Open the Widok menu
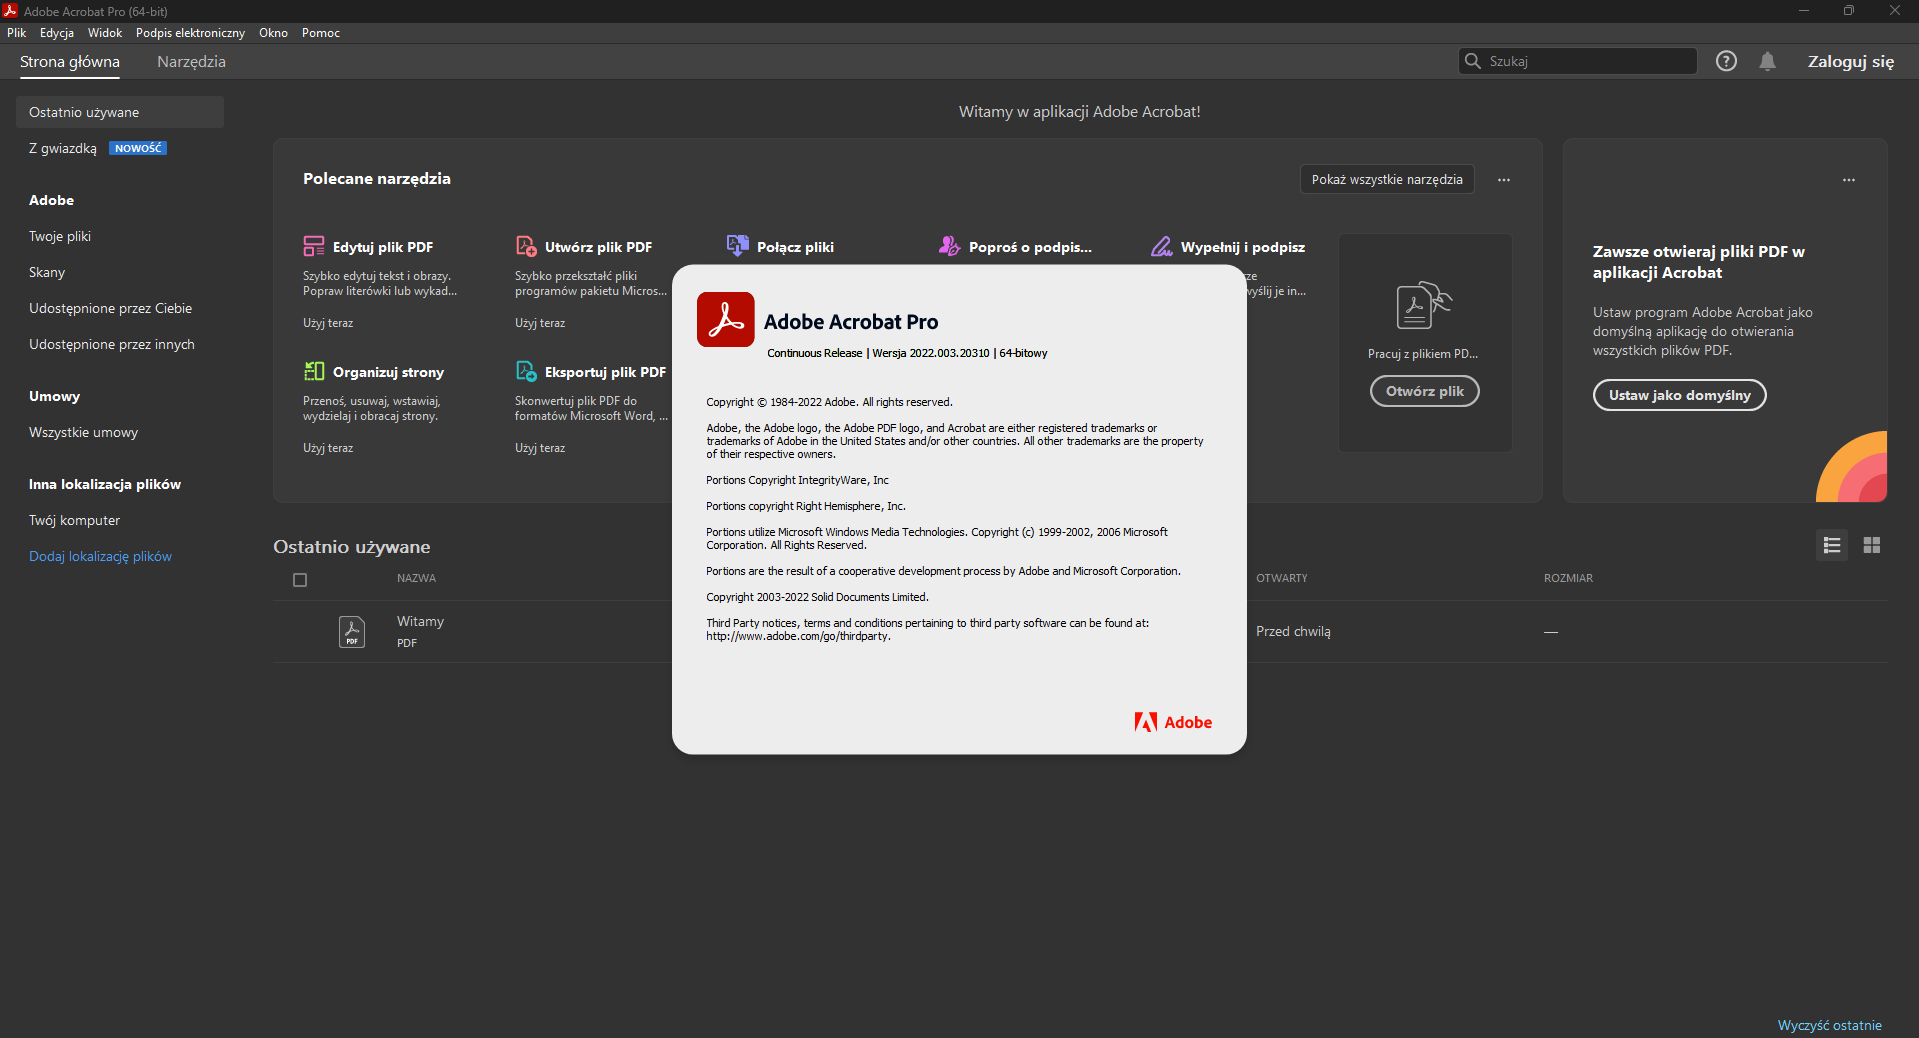 click(105, 33)
